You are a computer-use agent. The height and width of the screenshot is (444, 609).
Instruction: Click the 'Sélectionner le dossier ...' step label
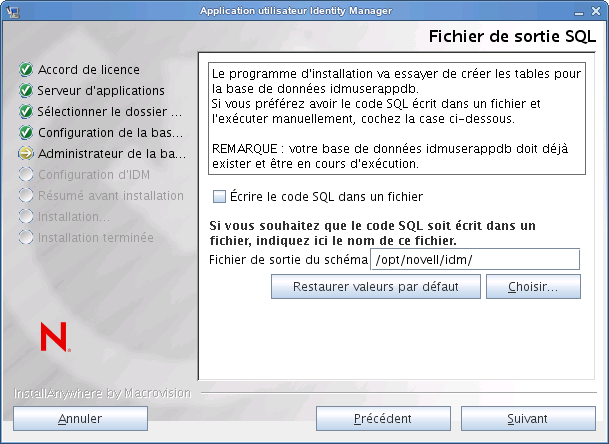click(110, 111)
